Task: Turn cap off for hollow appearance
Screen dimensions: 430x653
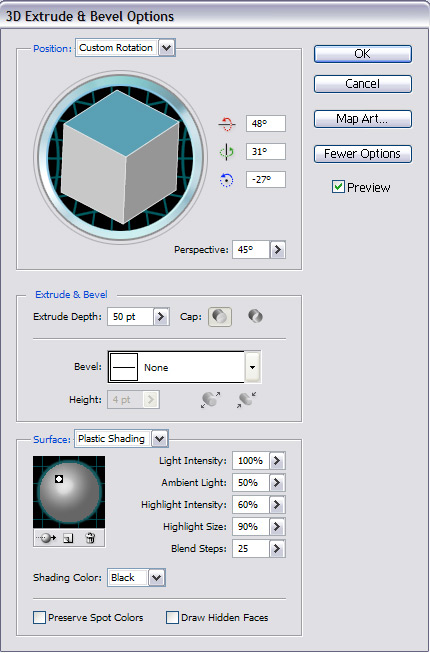Action: (255, 317)
